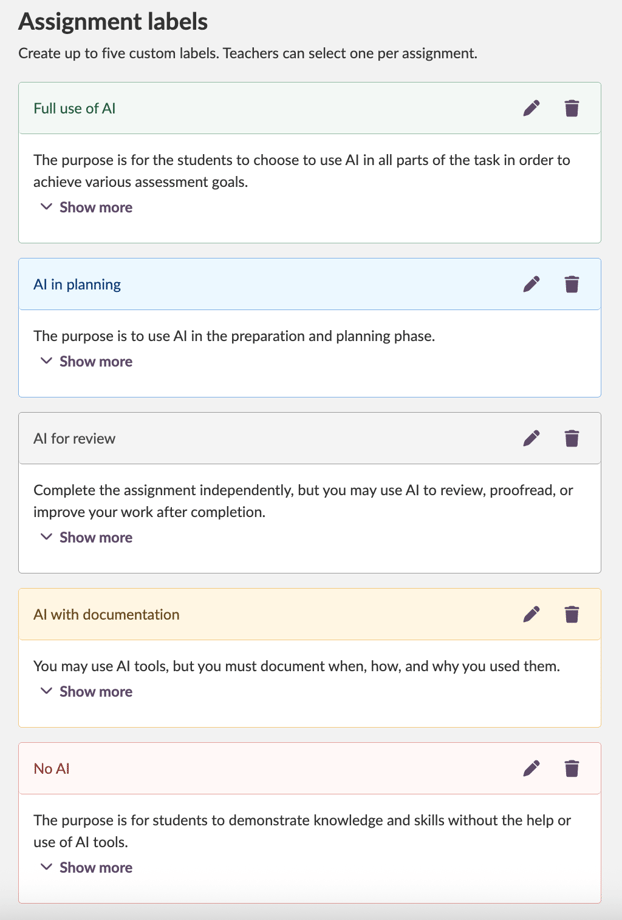The width and height of the screenshot is (622, 920).
Task: Click the pencil icon for "No AI"
Action: [x=532, y=768]
